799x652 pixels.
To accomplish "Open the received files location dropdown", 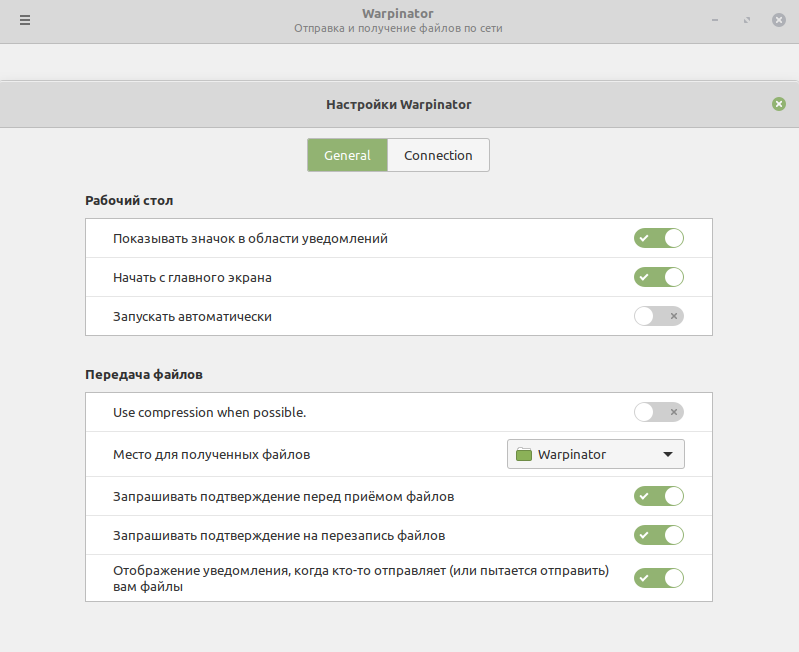I will 595,454.
